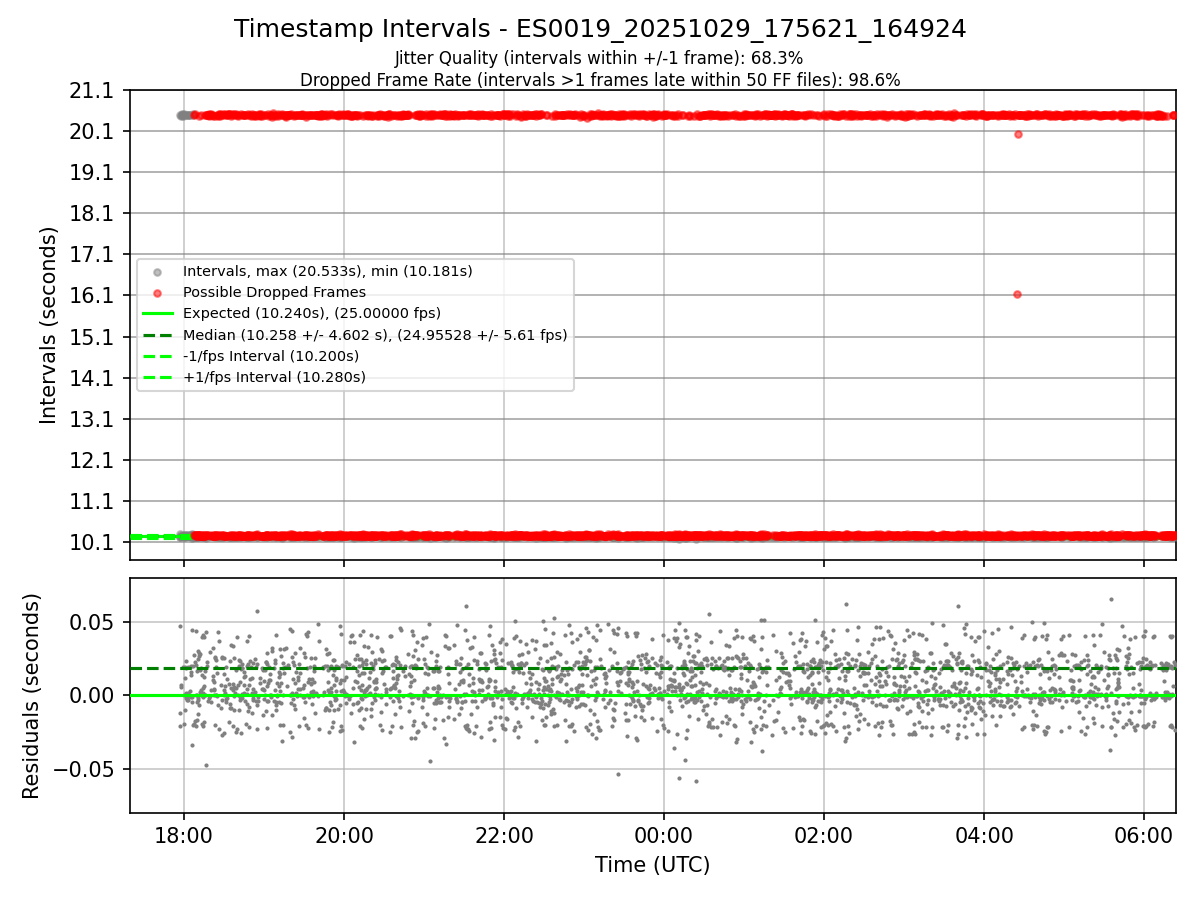The height and width of the screenshot is (900, 1200).
Task: Click legend entry 'Intervals, max (20.533s), min (10.181s)'
Action: (x=328, y=271)
